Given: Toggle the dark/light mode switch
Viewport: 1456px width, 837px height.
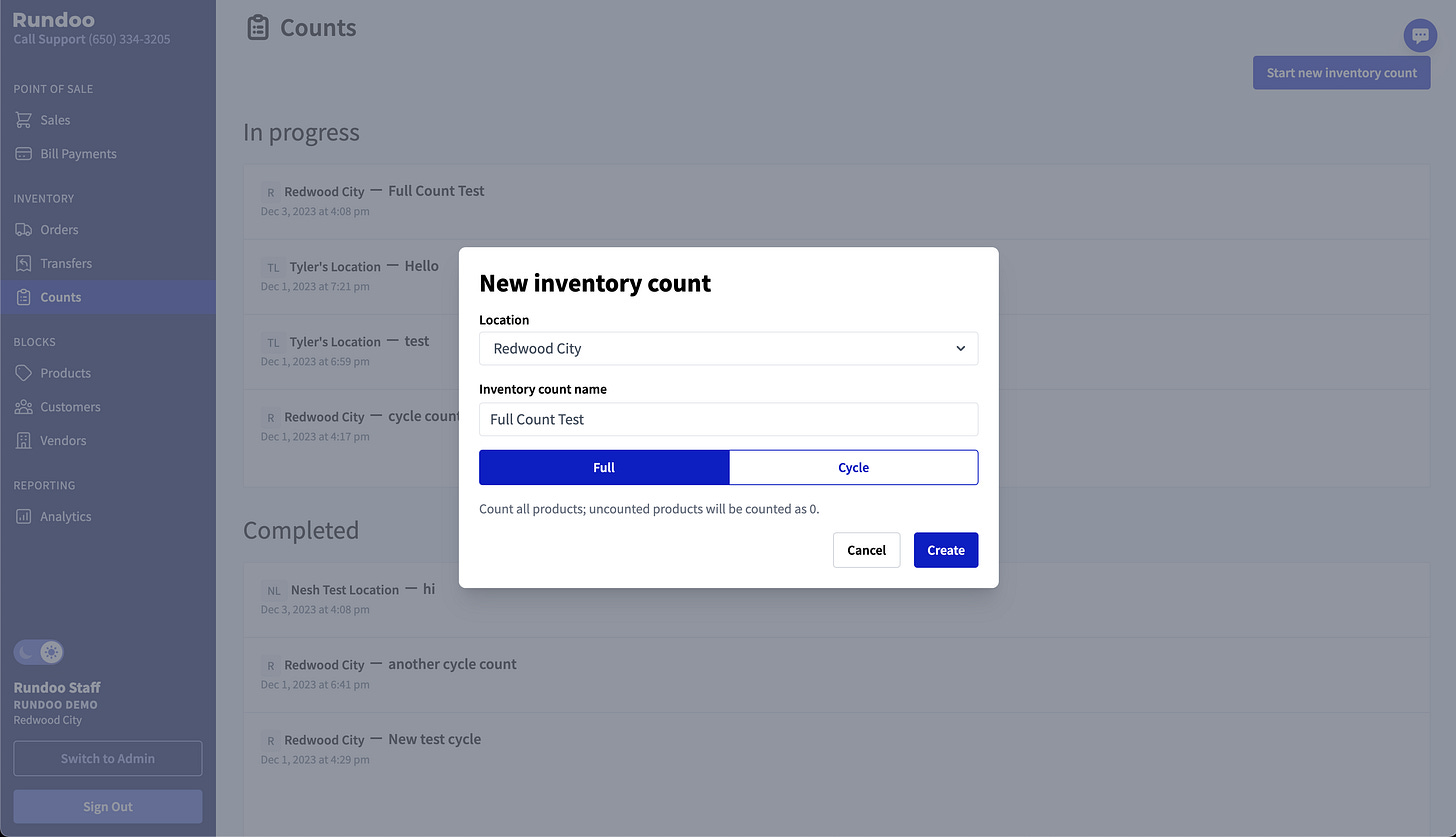Looking at the screenshot, I should tap(39, 653).
